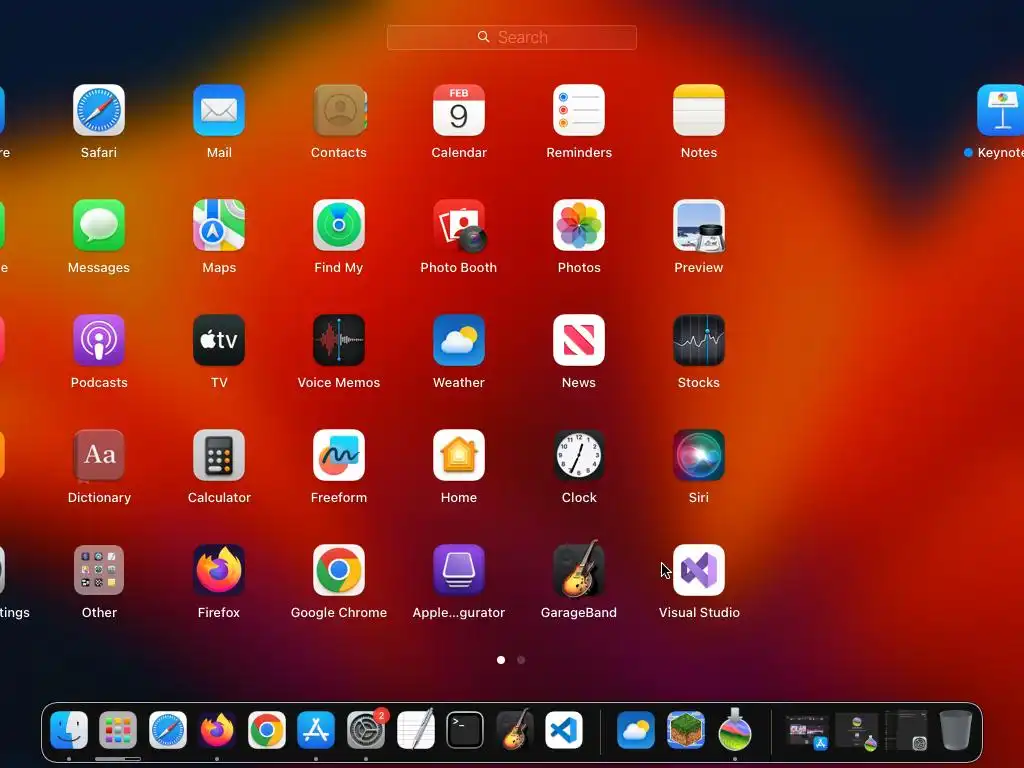Launch Voice Memos
Viewport: 1024px width, 768px height.
click(x=339, y=340)
